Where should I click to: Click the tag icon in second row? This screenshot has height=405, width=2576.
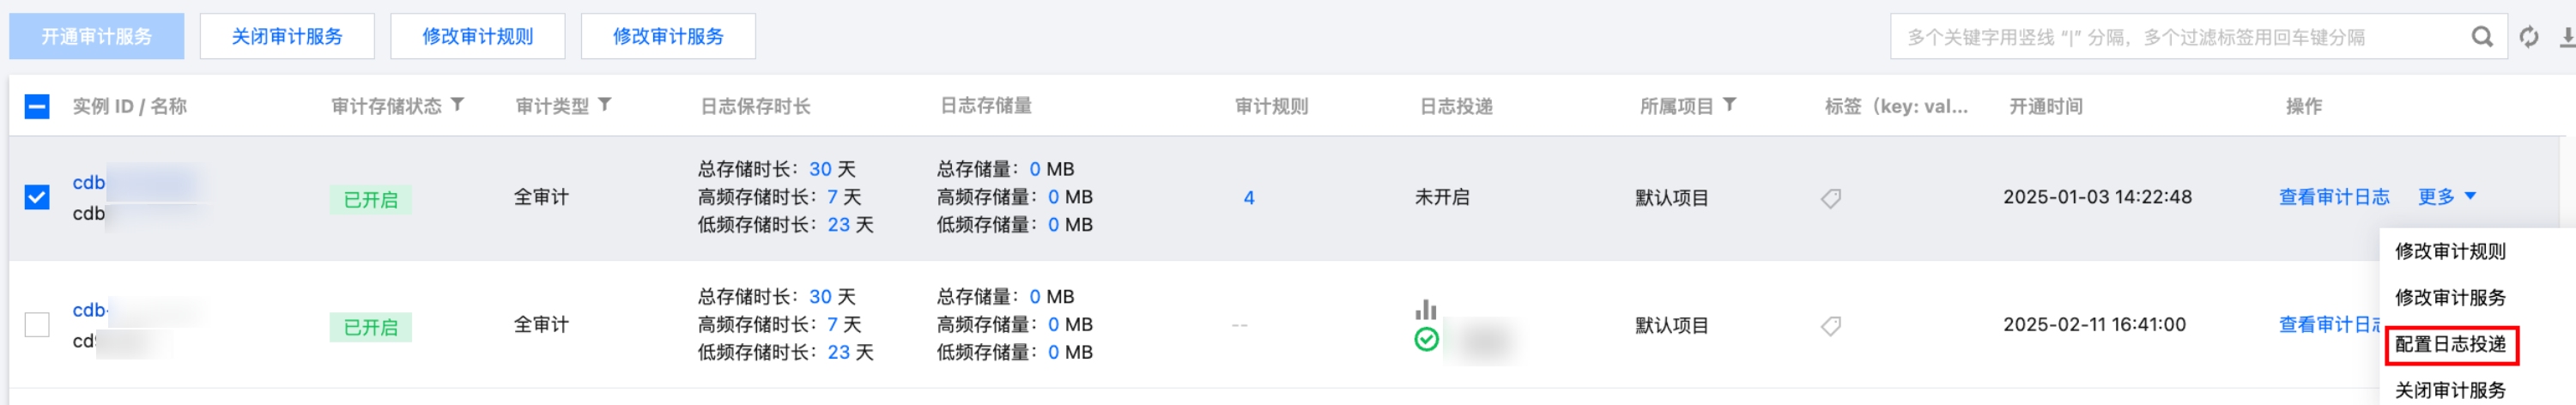pos(1831,326)
